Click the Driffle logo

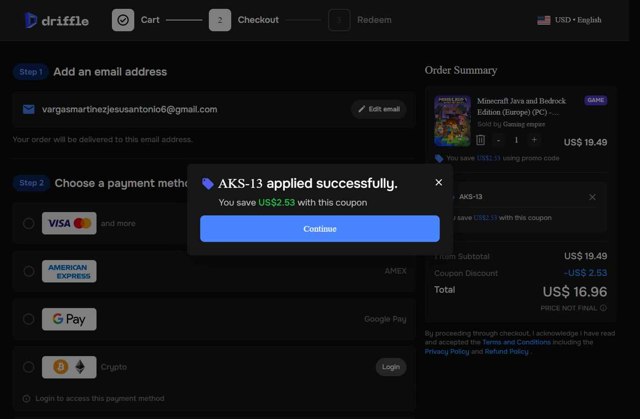56,20
